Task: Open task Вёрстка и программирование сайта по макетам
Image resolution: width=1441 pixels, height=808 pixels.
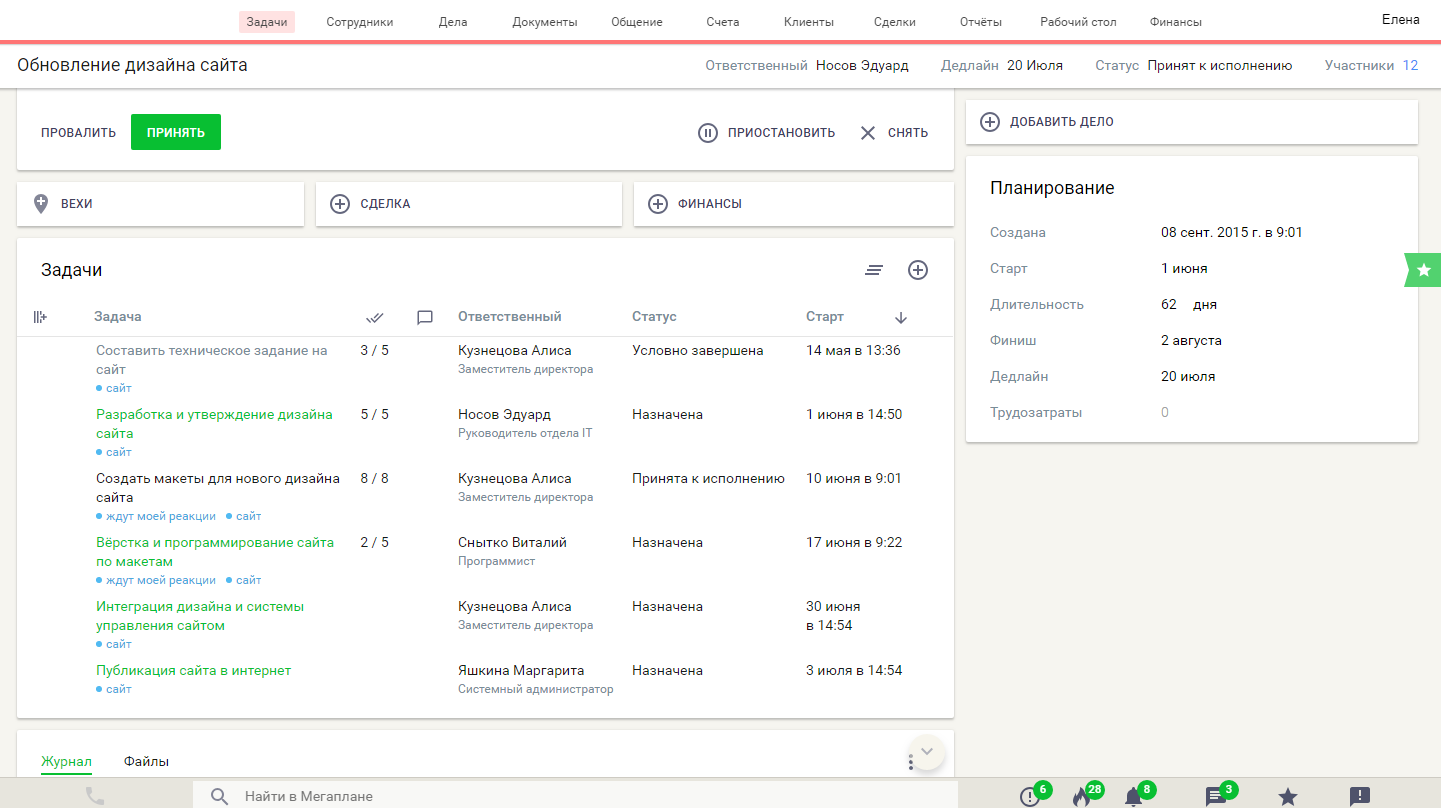Action: click(215, 552)
